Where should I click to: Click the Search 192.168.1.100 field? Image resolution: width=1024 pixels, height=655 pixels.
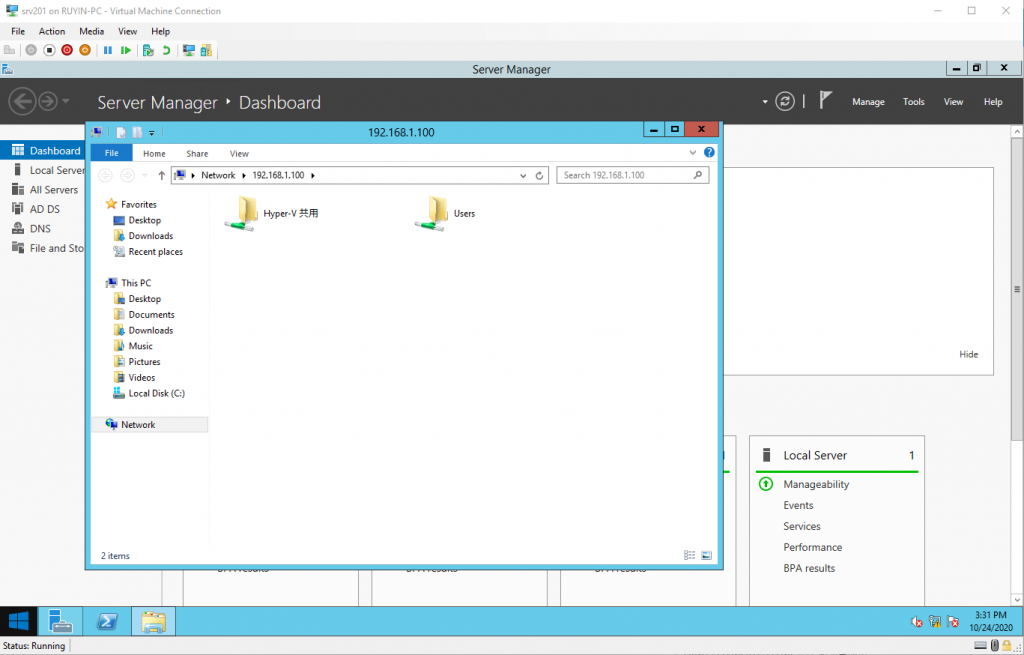pos(632,175)
